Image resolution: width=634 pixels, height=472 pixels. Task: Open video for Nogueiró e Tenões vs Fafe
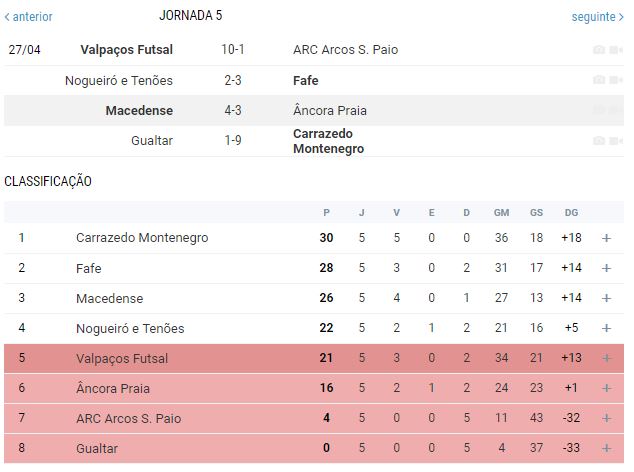pyautogui.click(x=615, y=80)
